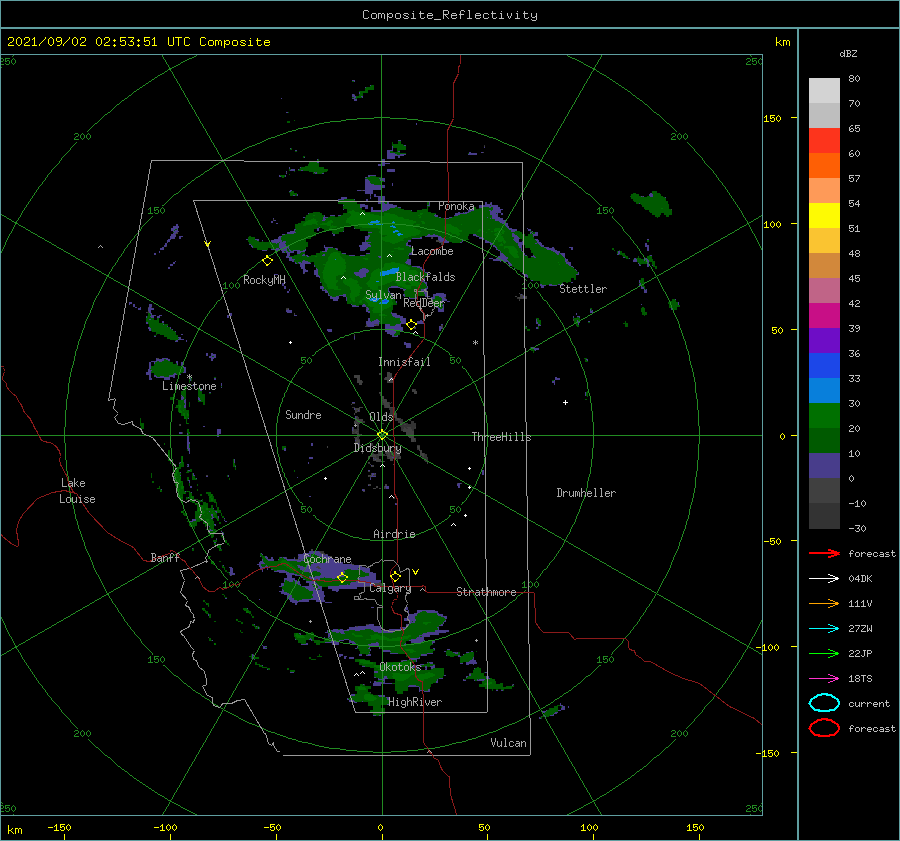Click the white 04DK arrow legend icon
This screenshot has height=841, width=900.
(x=824, y=579)
